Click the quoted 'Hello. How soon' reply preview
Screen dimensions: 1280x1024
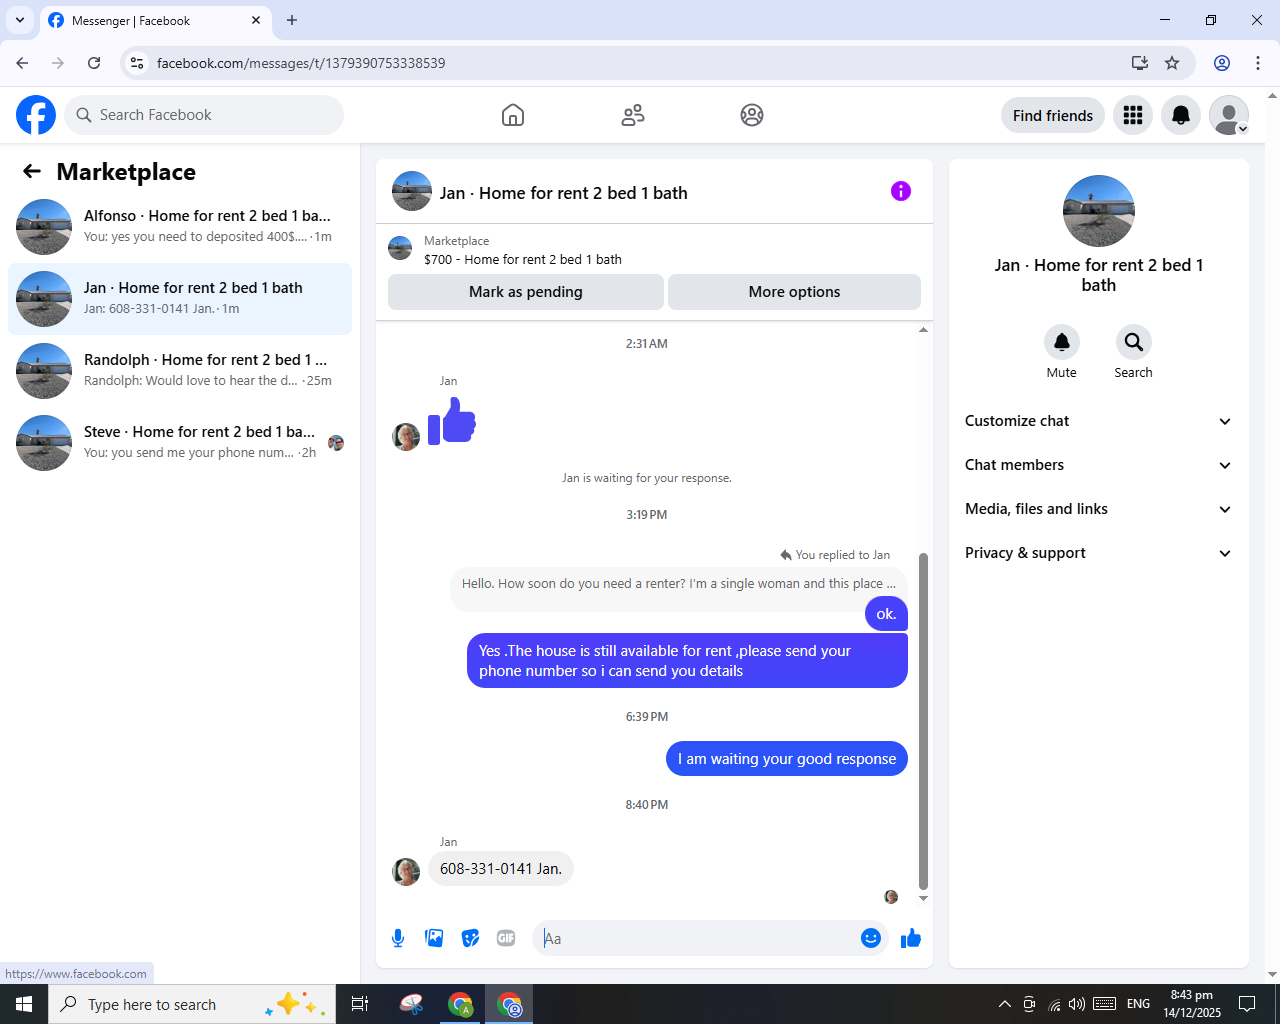(679, 584)
